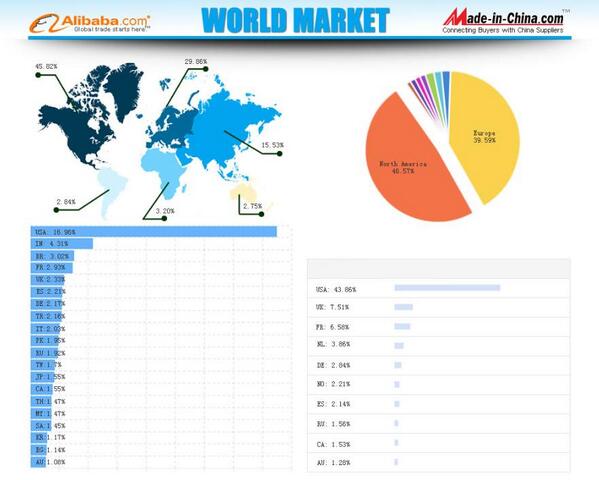Click the orange North America pie slice
The image size is (599, 480).
click(x=413, y=164)
